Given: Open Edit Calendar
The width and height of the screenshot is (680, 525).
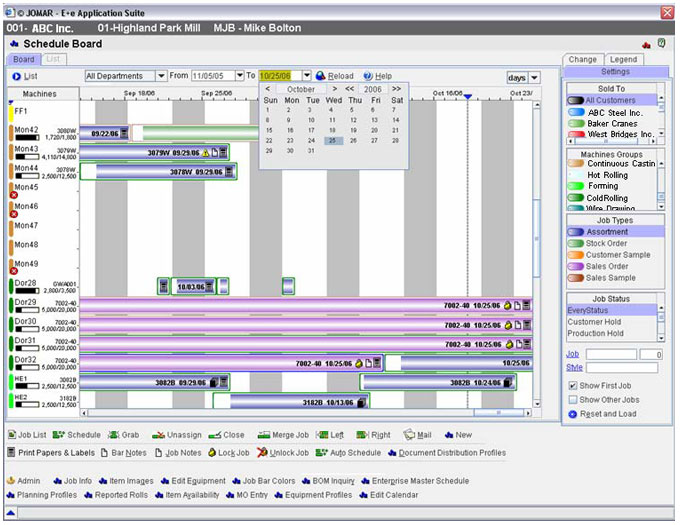Looking at the screenshot, I should (389, 495).
